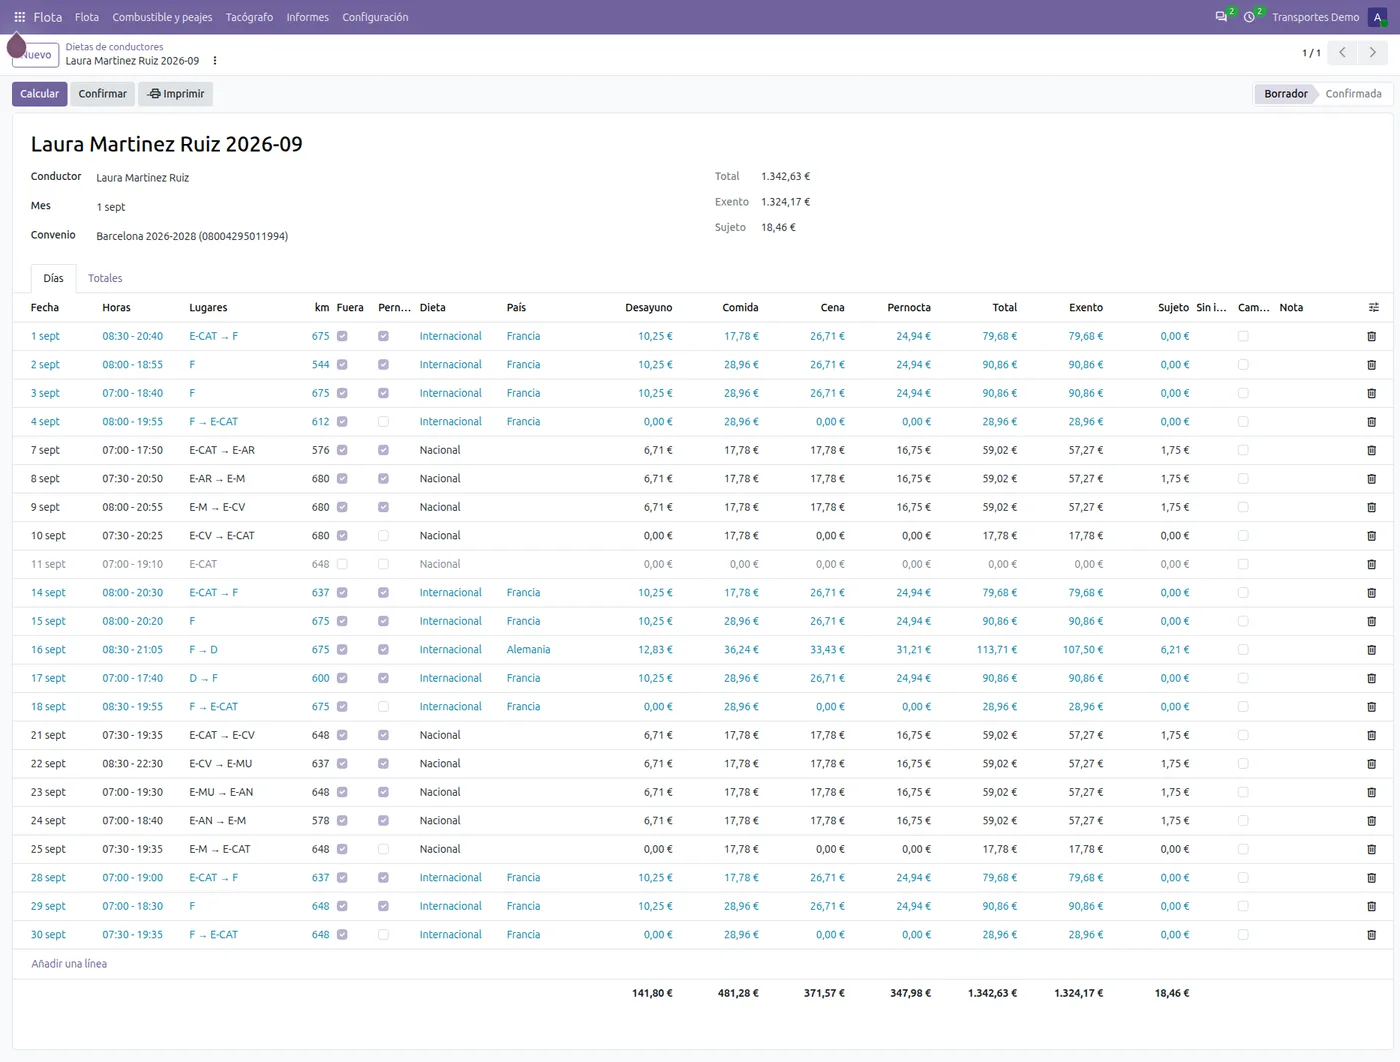1400x1062 pixels.
Task: Sort by the Fecha column header
Action: click(x=45, y=308)
